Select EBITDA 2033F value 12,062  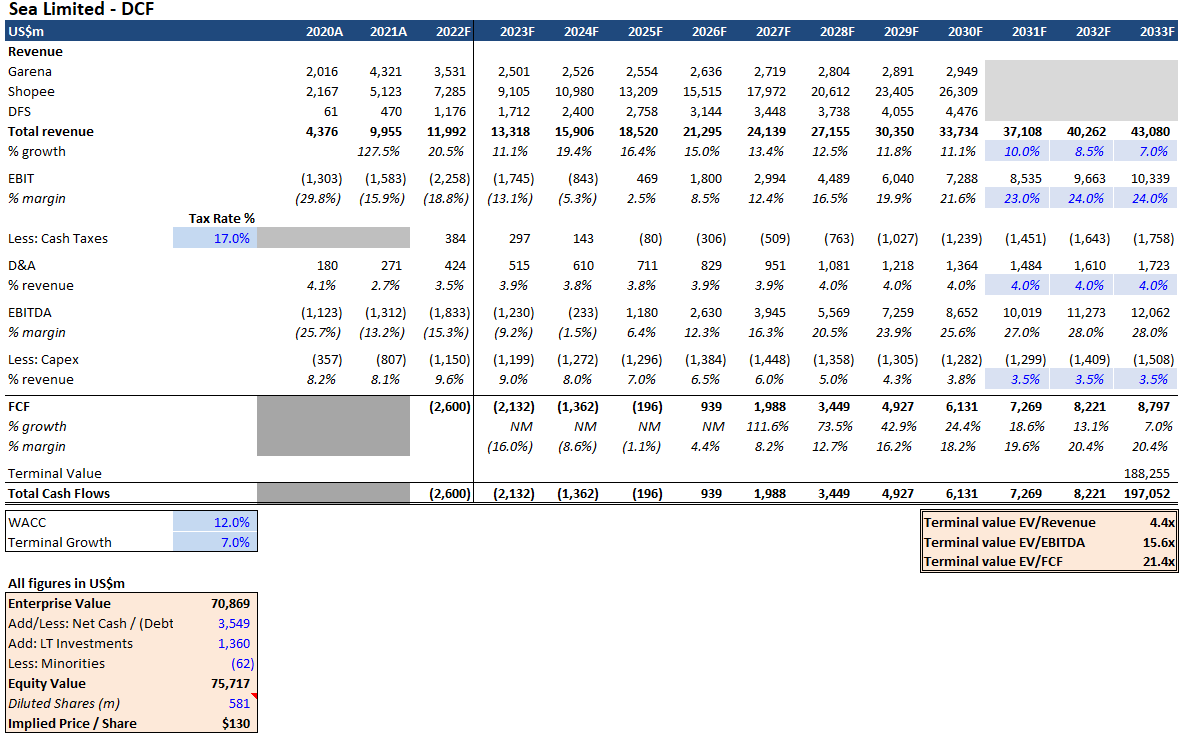point(1151,313)
